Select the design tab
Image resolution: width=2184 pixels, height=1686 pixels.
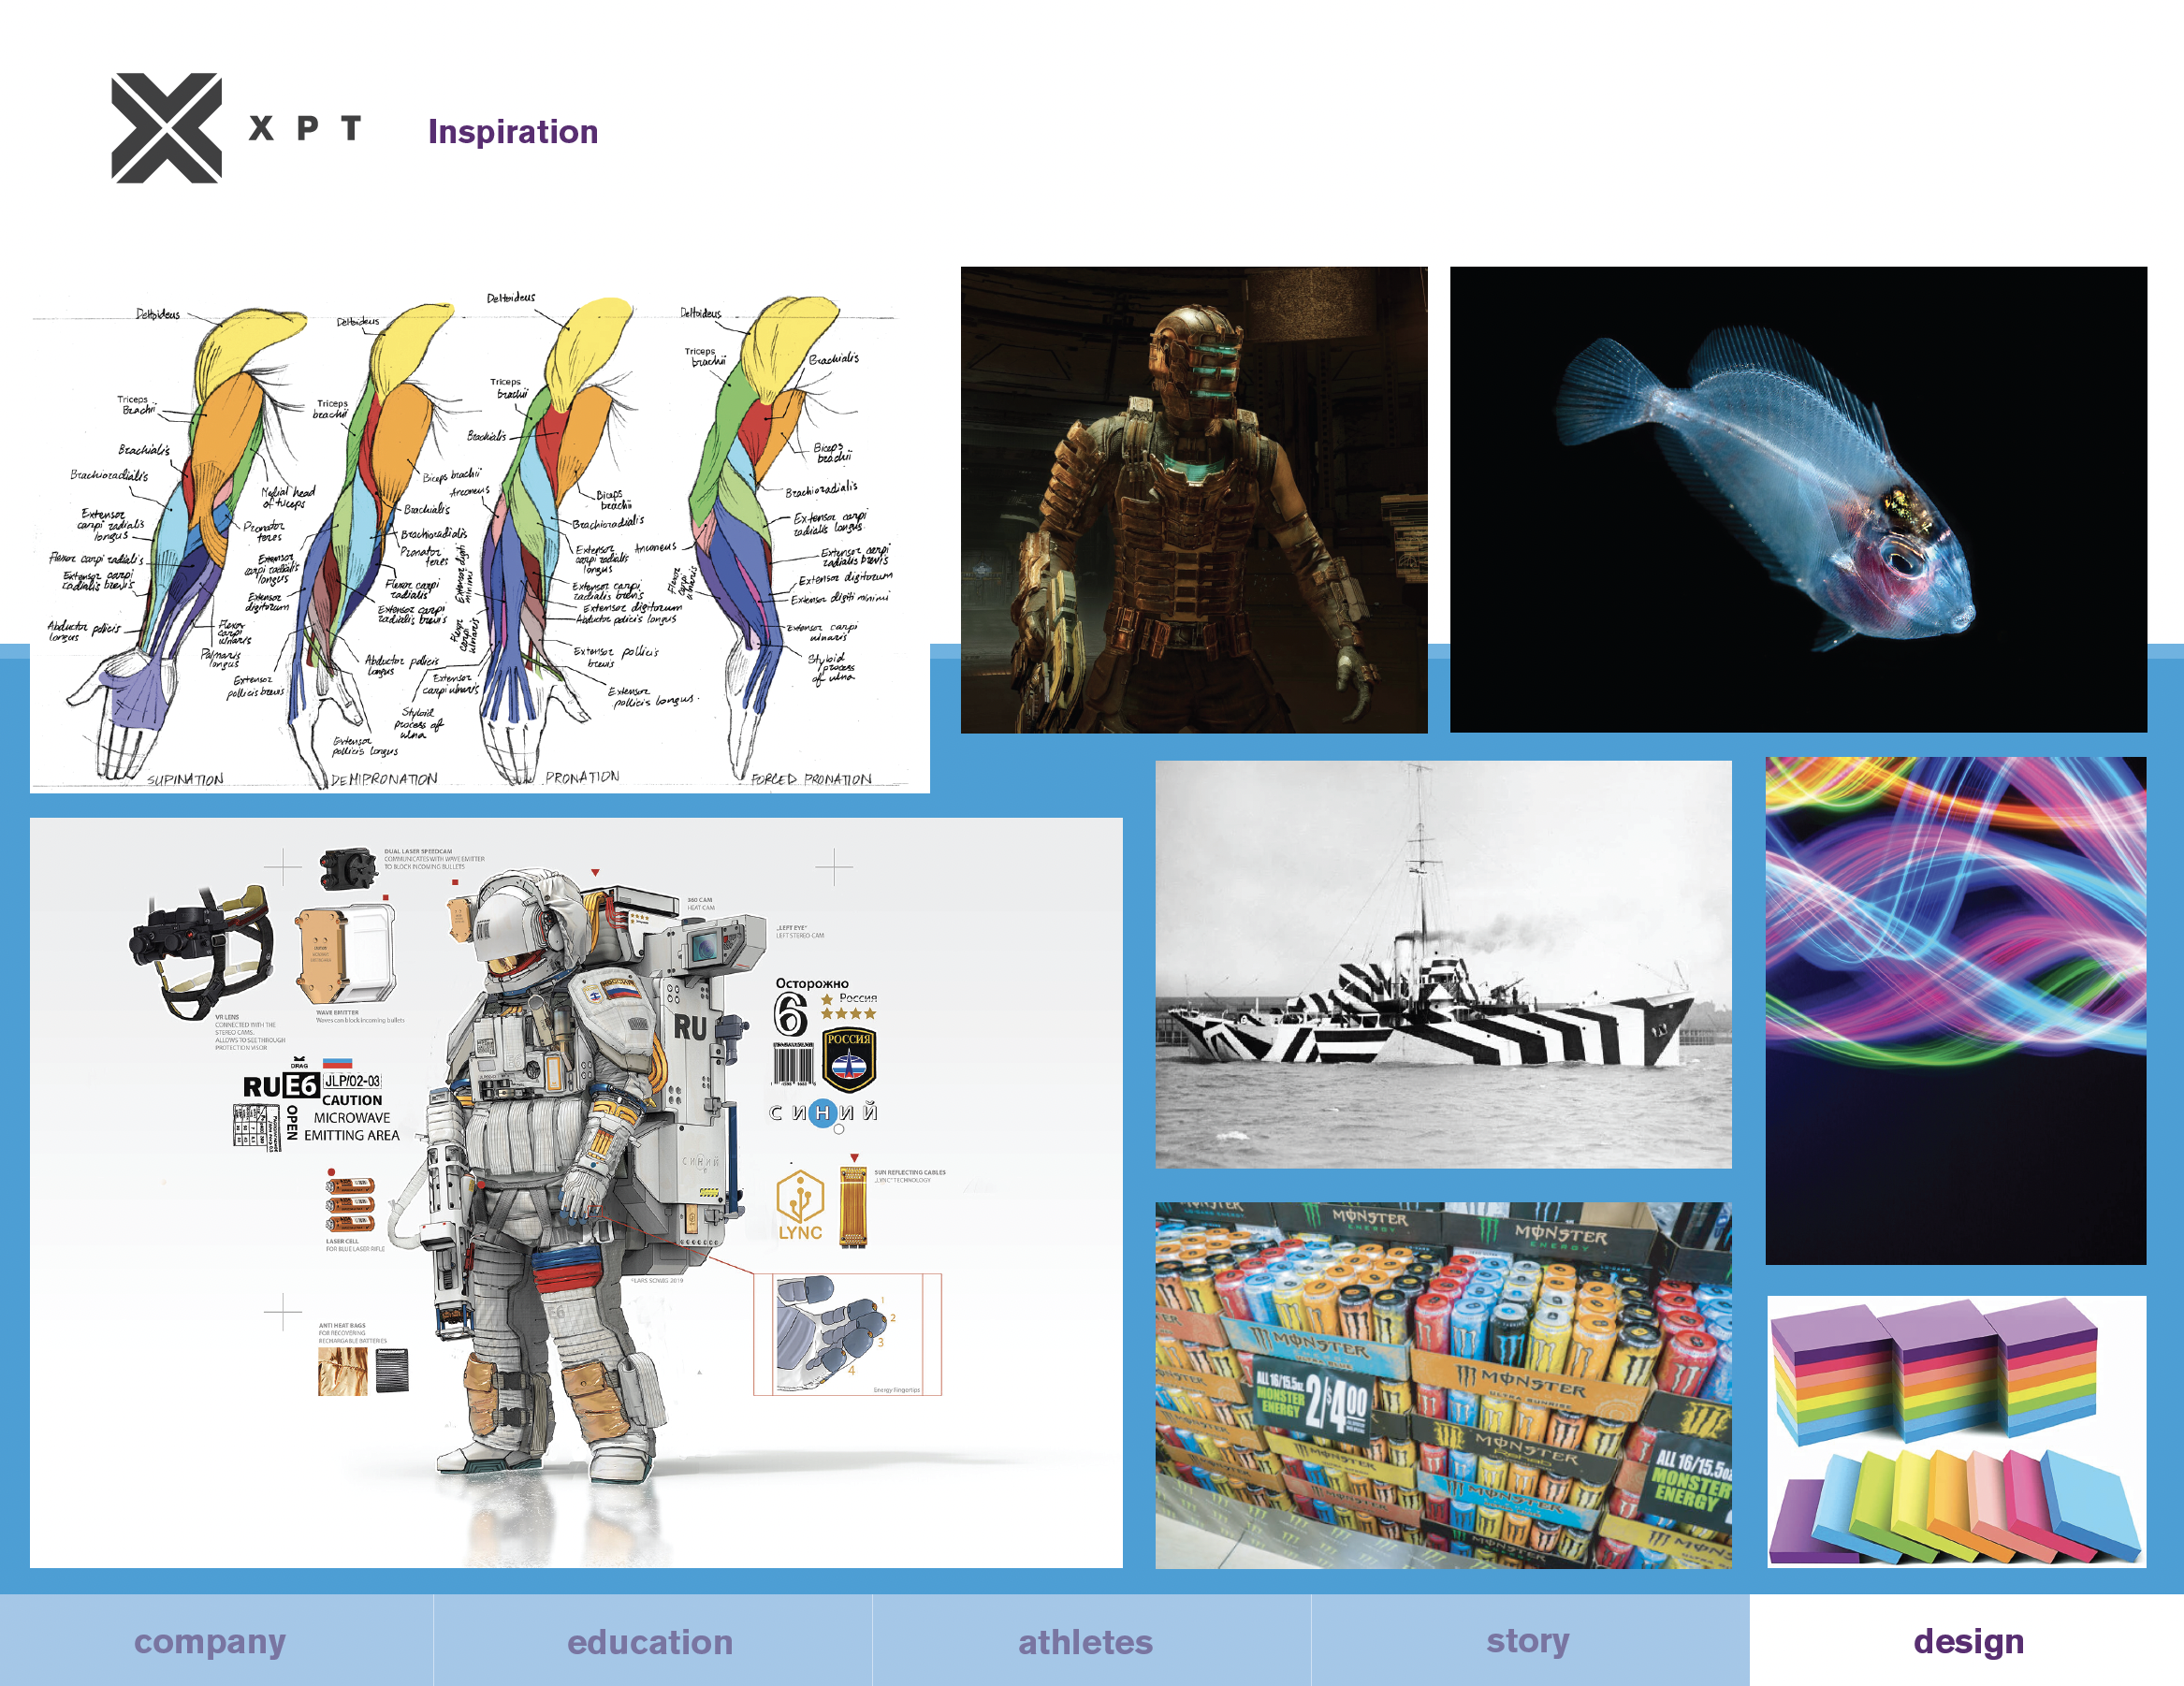1968,1641
